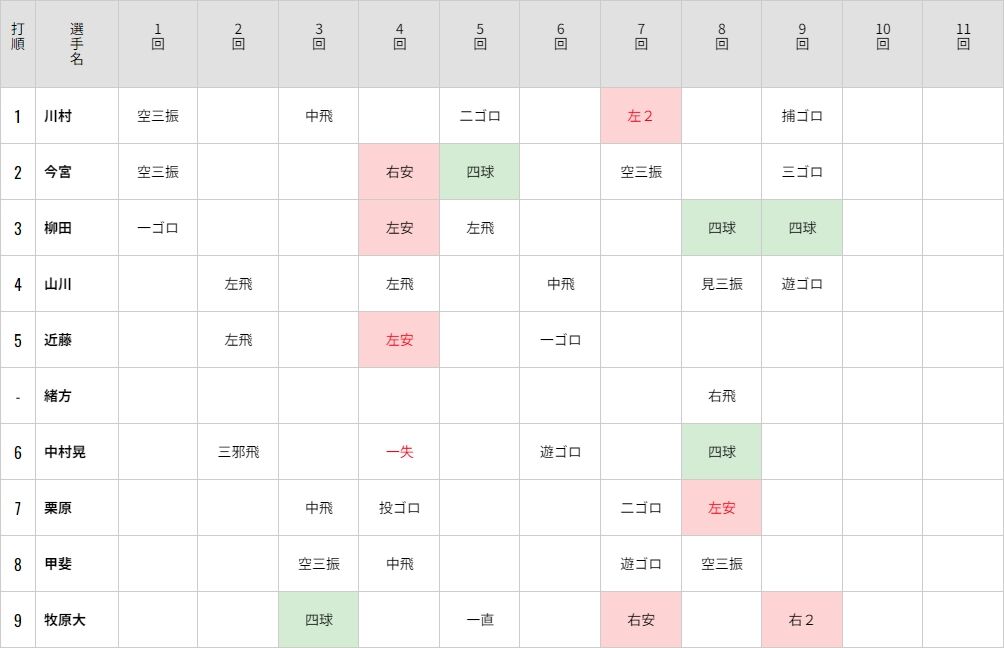Click 今宮's 右安 hit cell
Image resolution: width=1004 pixels, height=648 pixels.
click(399, 172)
